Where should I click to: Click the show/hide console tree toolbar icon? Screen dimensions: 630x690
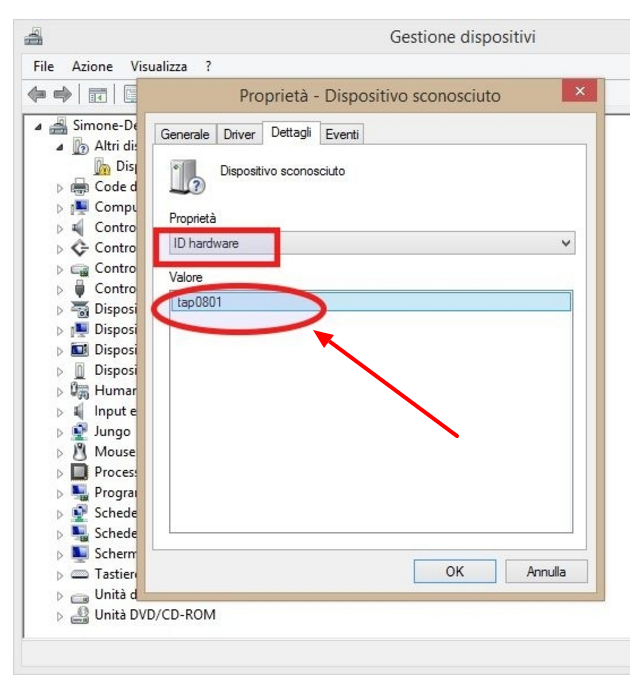(x=98, y=95)
